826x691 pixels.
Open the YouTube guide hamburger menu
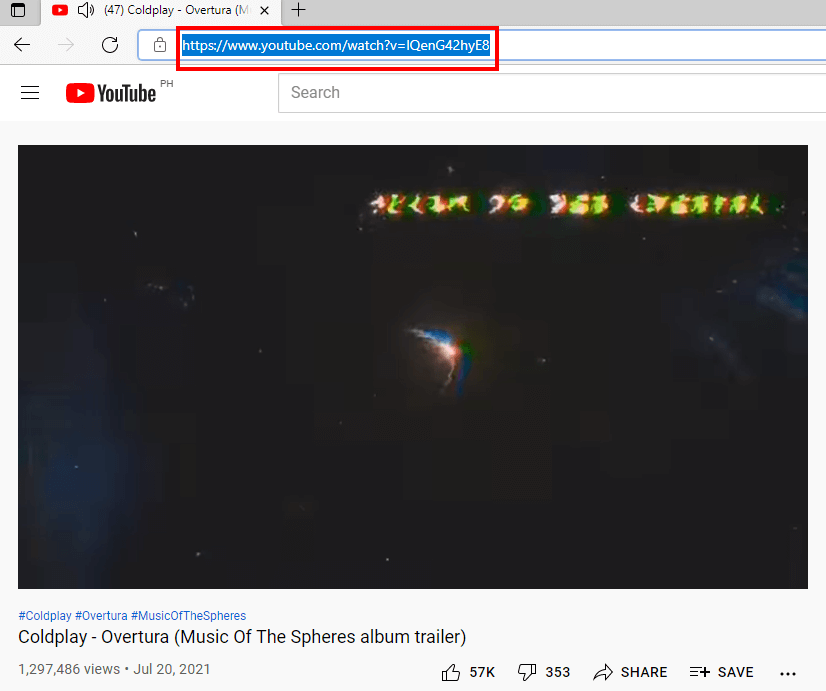pos(30,93)
